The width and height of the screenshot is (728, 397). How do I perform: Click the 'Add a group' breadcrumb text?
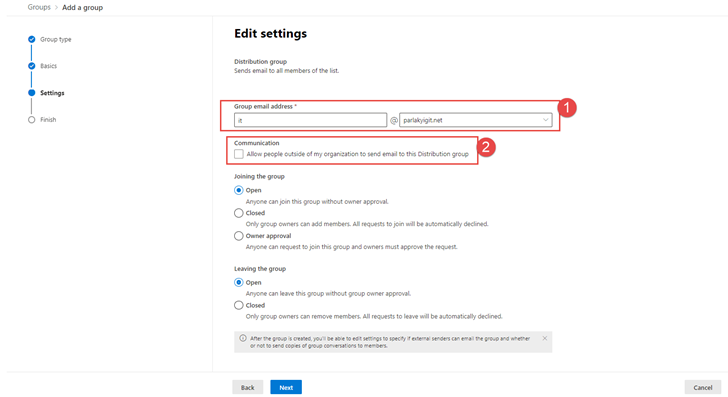click(x=83, y=7)
